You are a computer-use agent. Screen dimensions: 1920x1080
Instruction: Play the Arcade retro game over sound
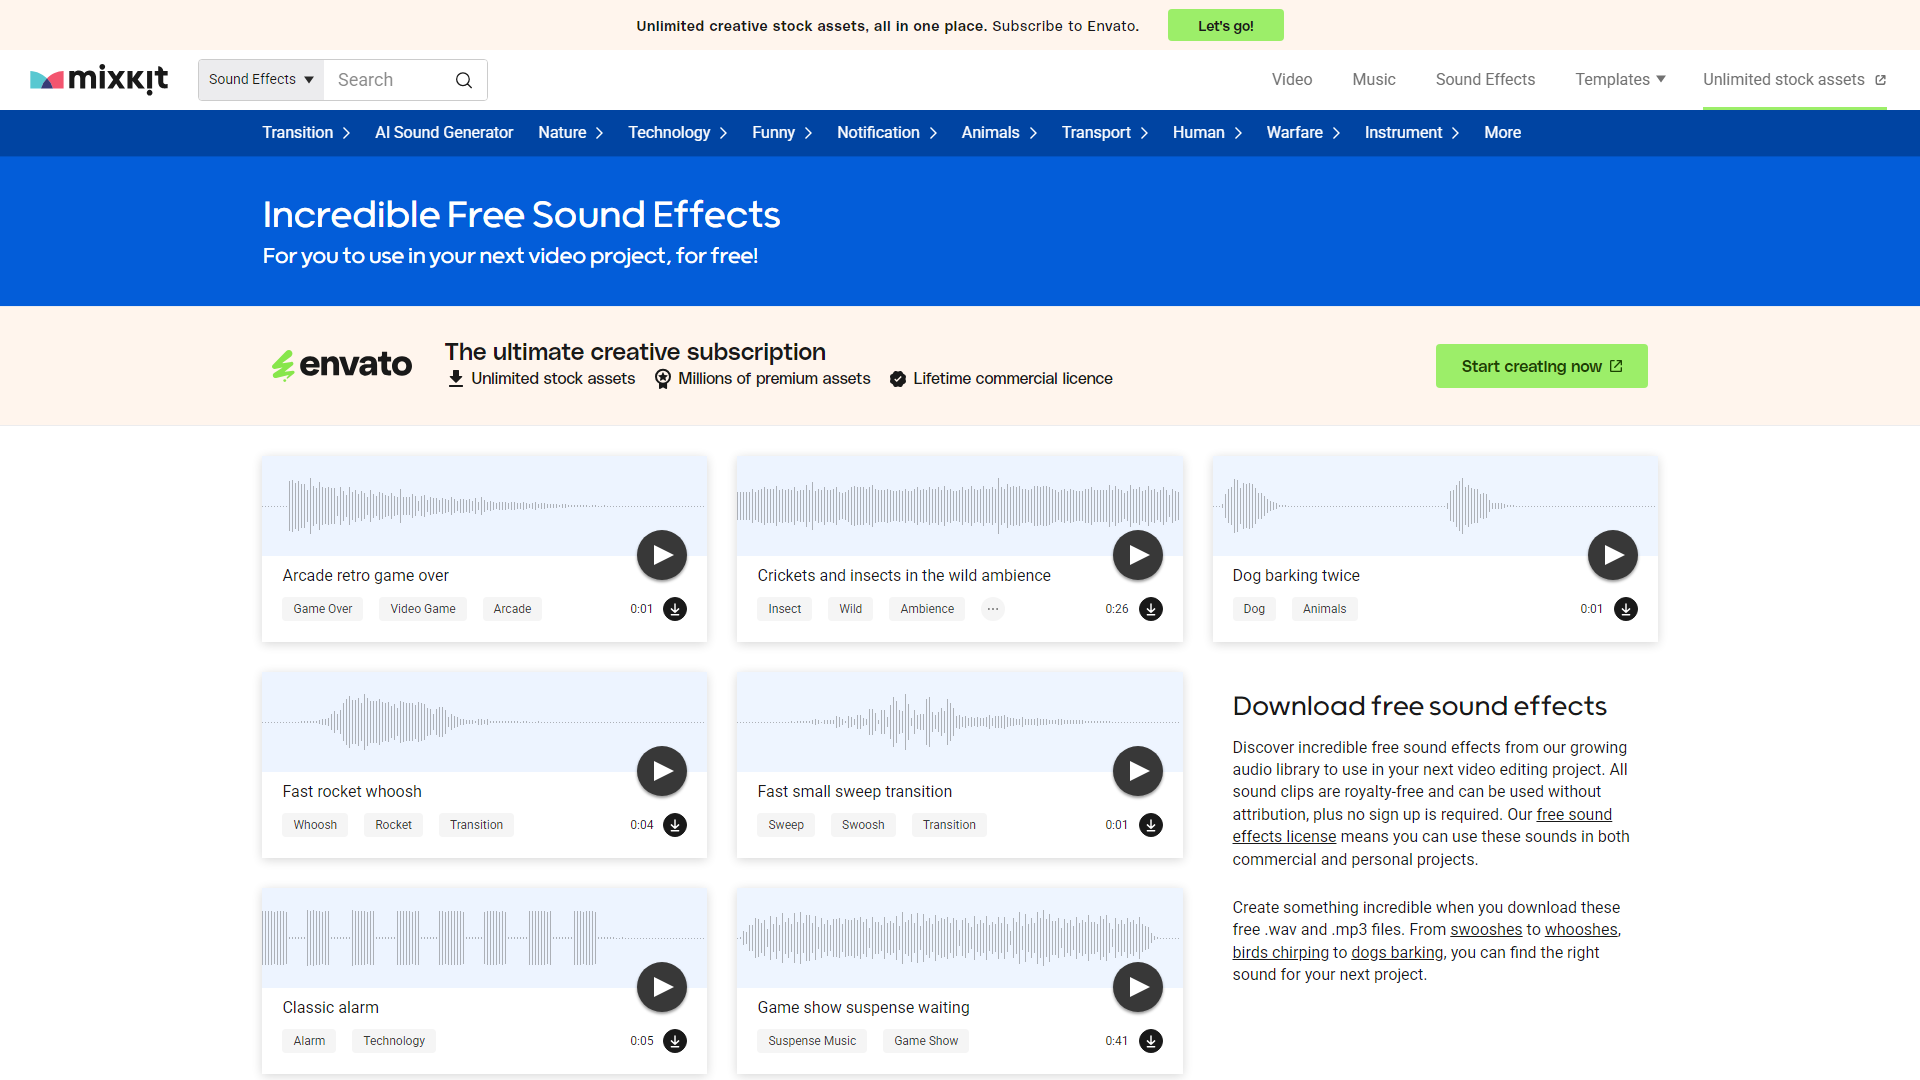pyautogui.click(x=662, y=555)
